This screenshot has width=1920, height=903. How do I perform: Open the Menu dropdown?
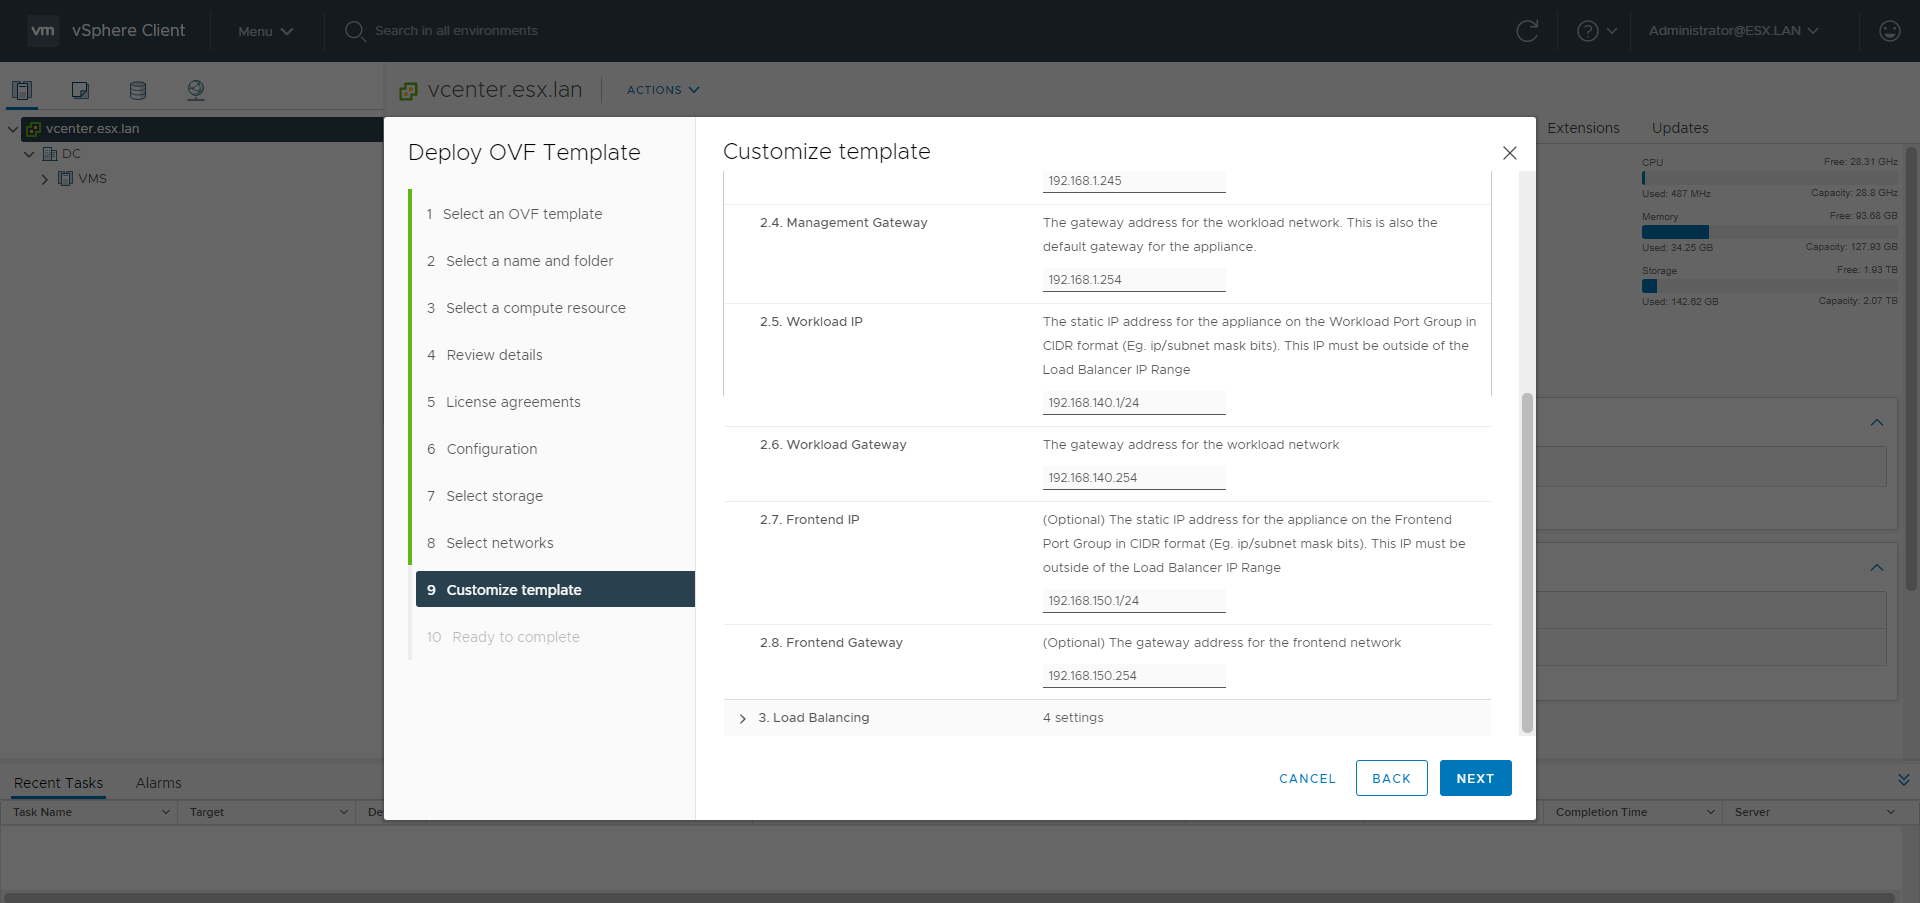coord(265,31)
